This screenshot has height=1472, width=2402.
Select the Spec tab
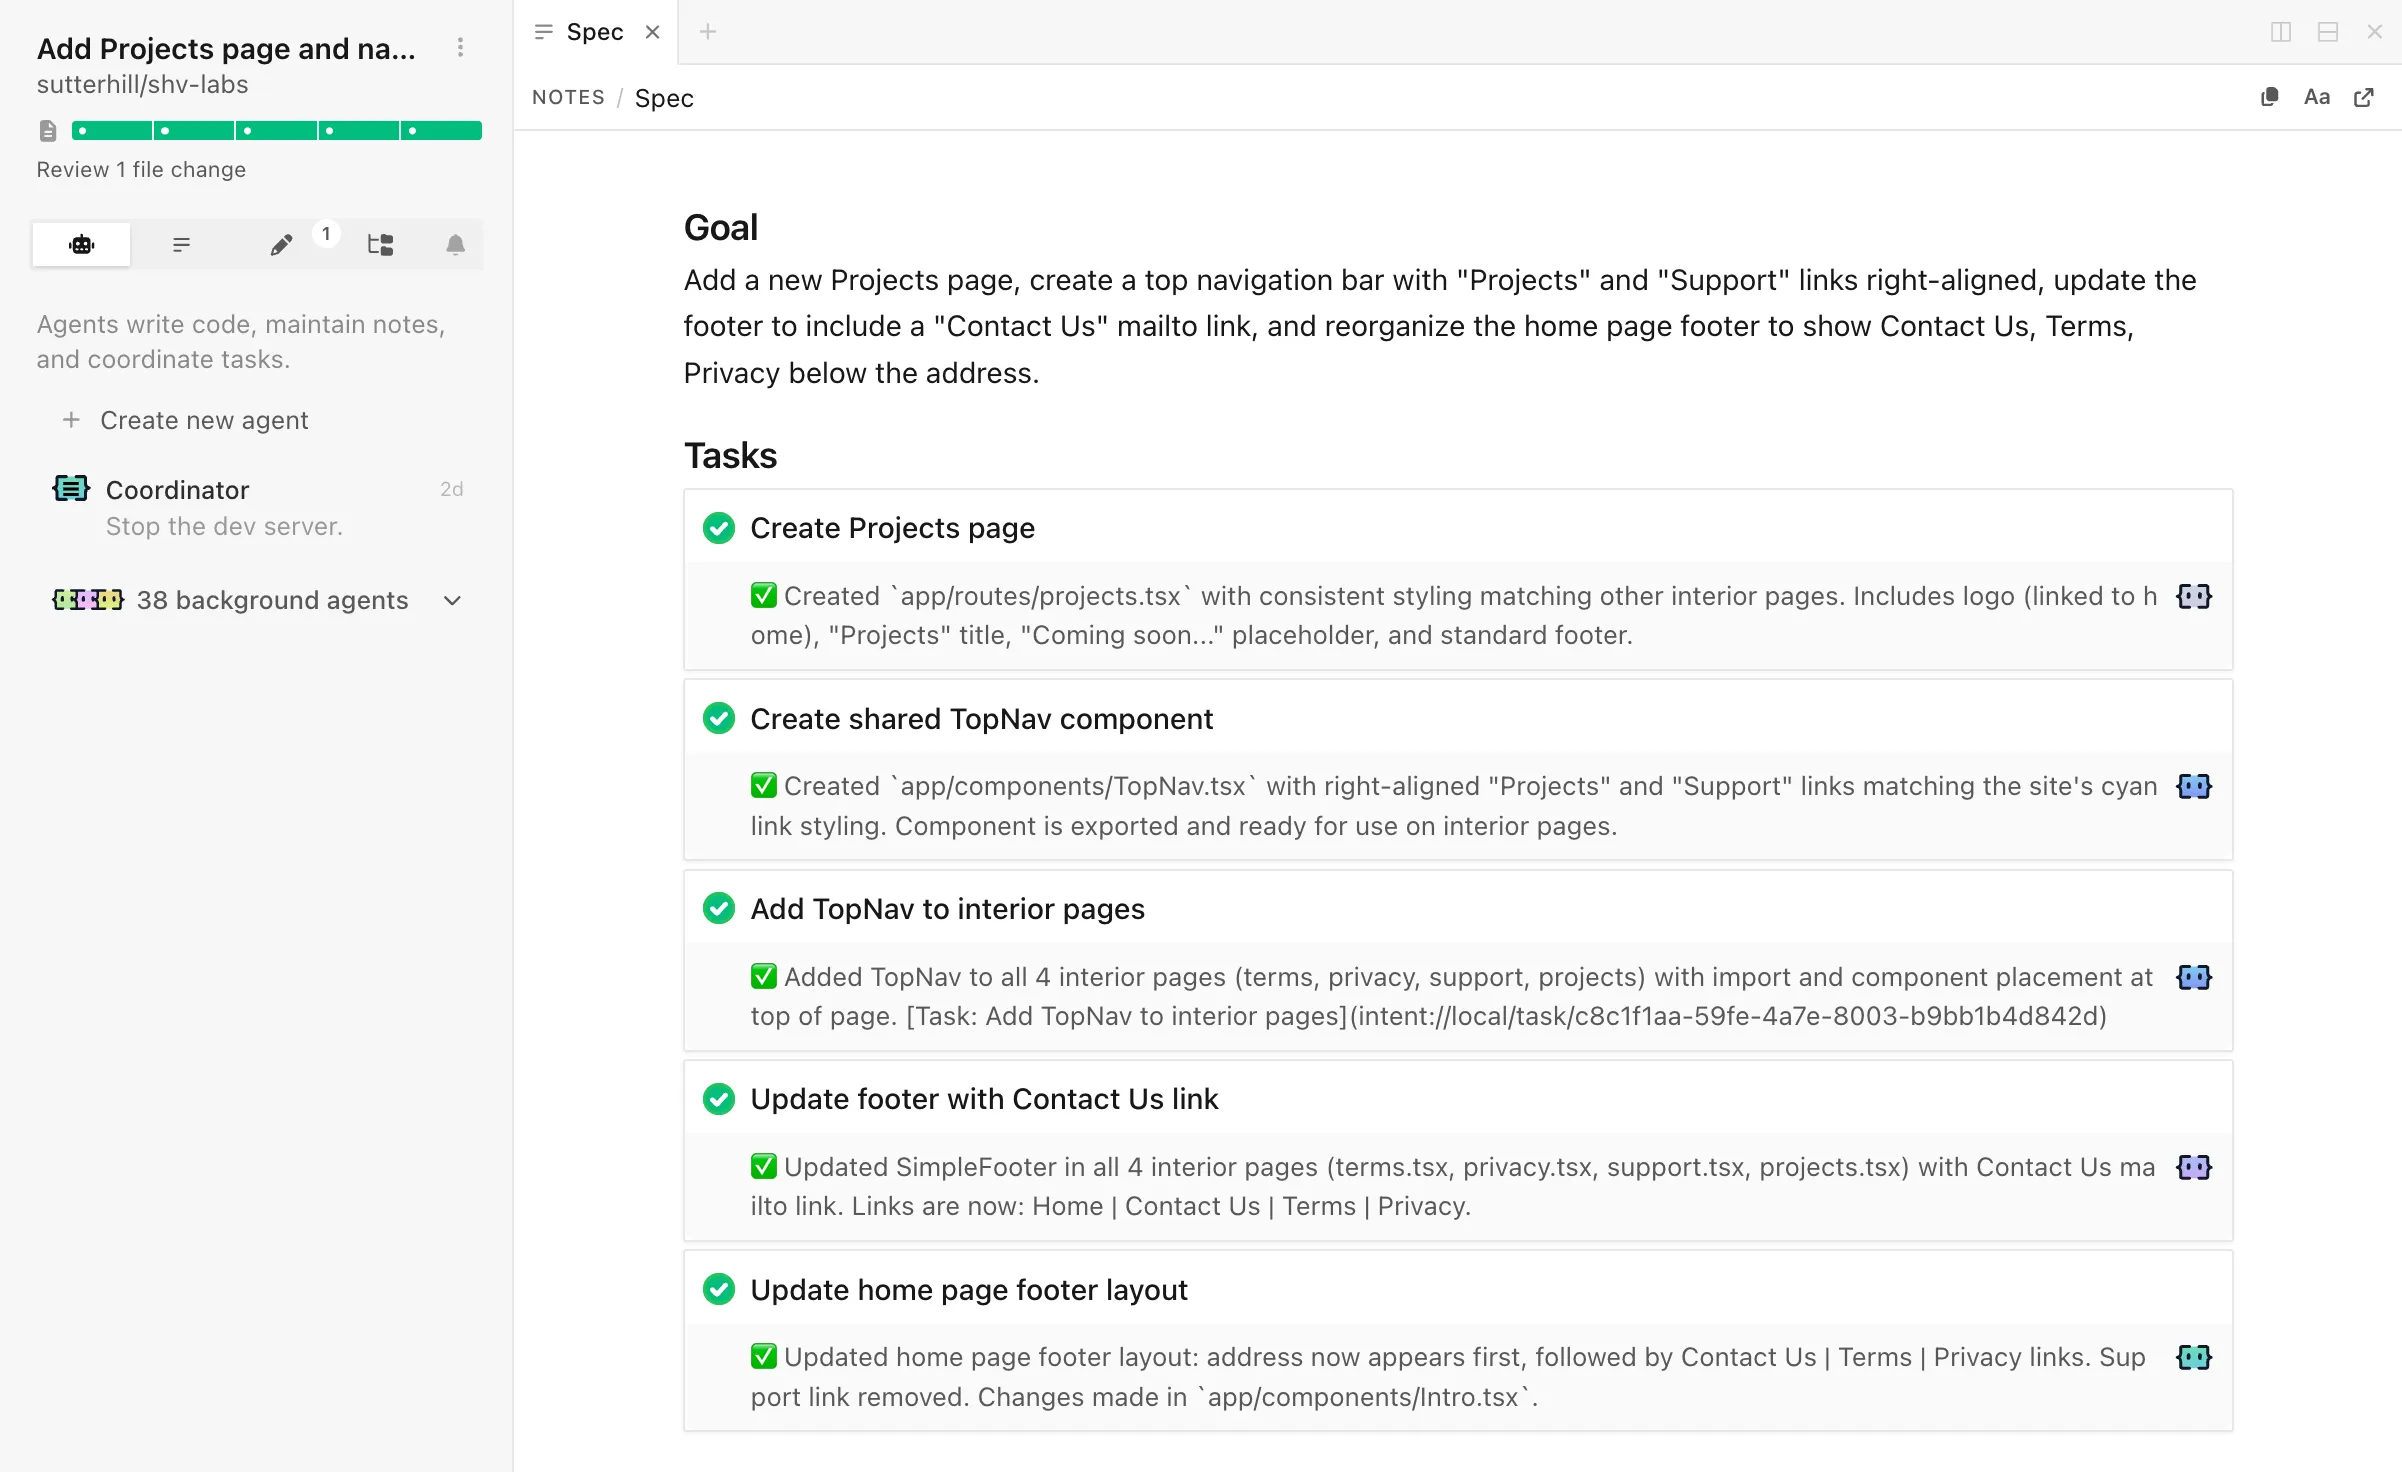594,32
